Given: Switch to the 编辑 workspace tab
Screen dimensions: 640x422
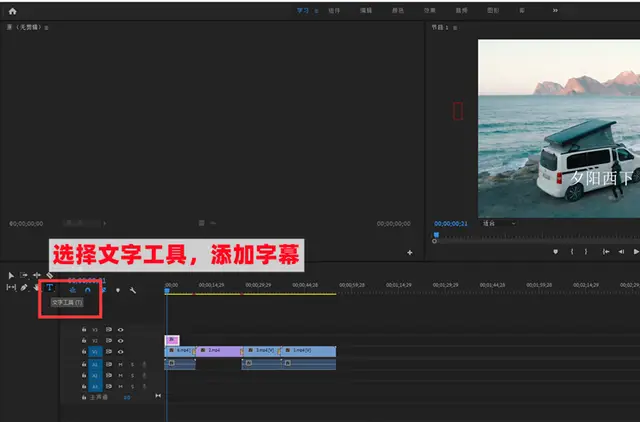Looking at the screenshot, I should click(x=366, y=11).
